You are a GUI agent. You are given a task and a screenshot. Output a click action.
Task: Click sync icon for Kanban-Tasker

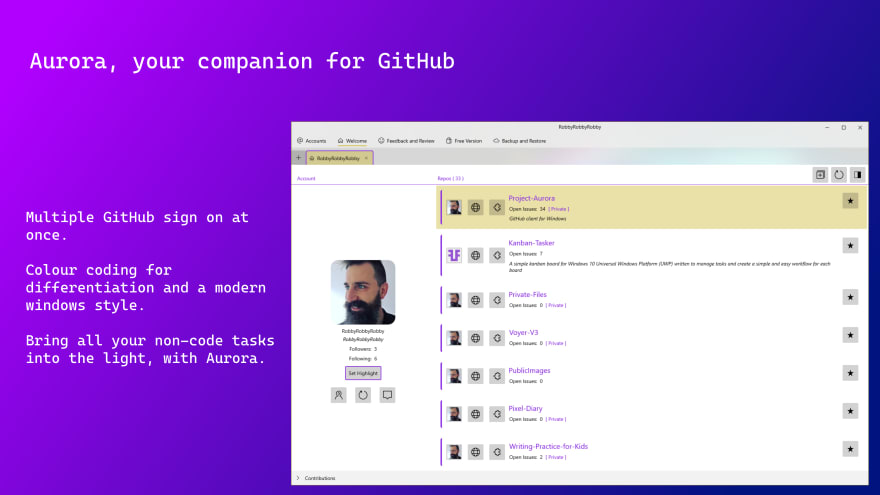(x=497, y=255)
